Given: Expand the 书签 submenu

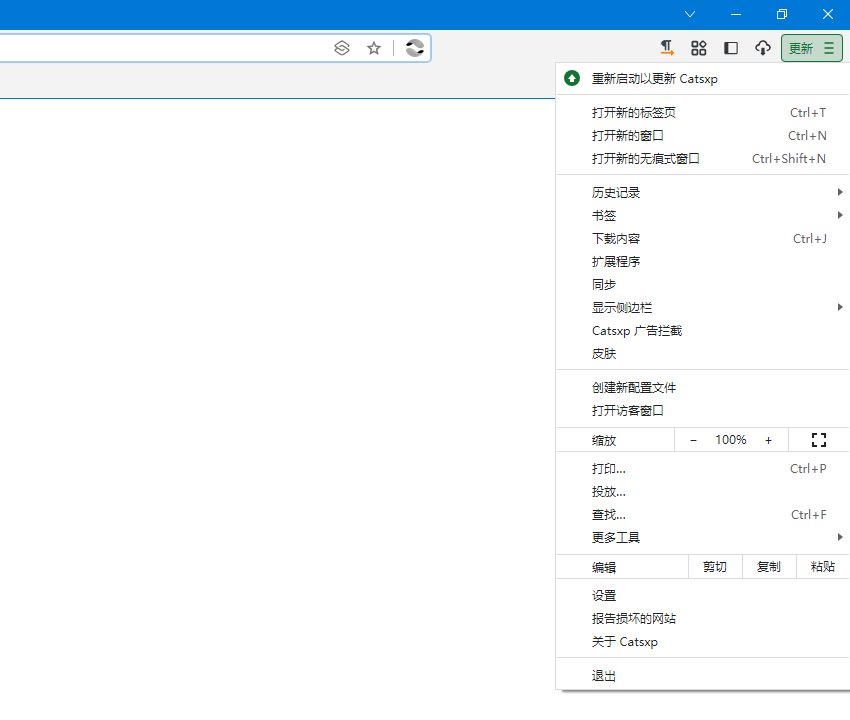Looking at the screenshot, I should (x=703, y=216).
